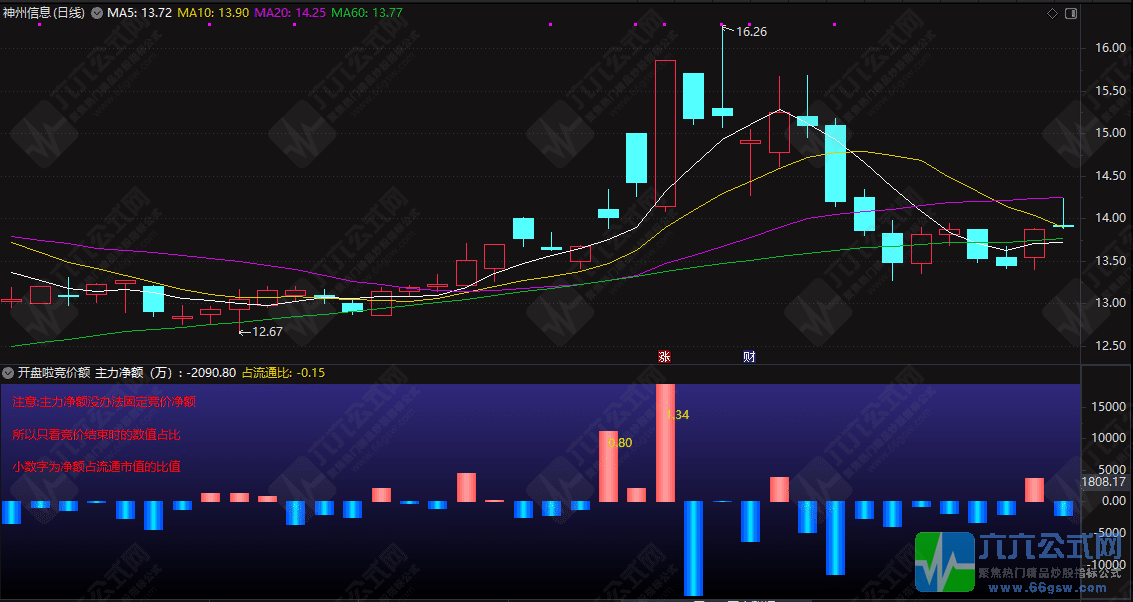Click the 1808.17 value tag on axis

[x=1107, y=483]
